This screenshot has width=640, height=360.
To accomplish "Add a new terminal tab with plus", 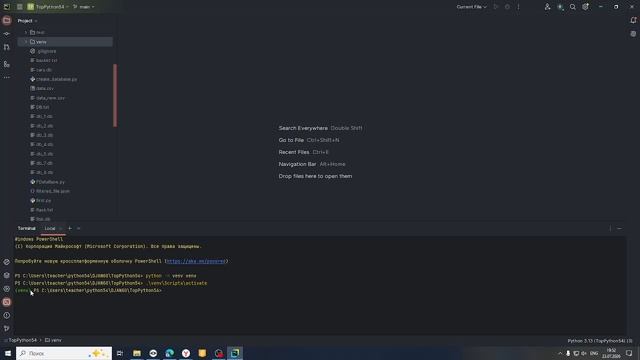I will click(x=70, y=228).
